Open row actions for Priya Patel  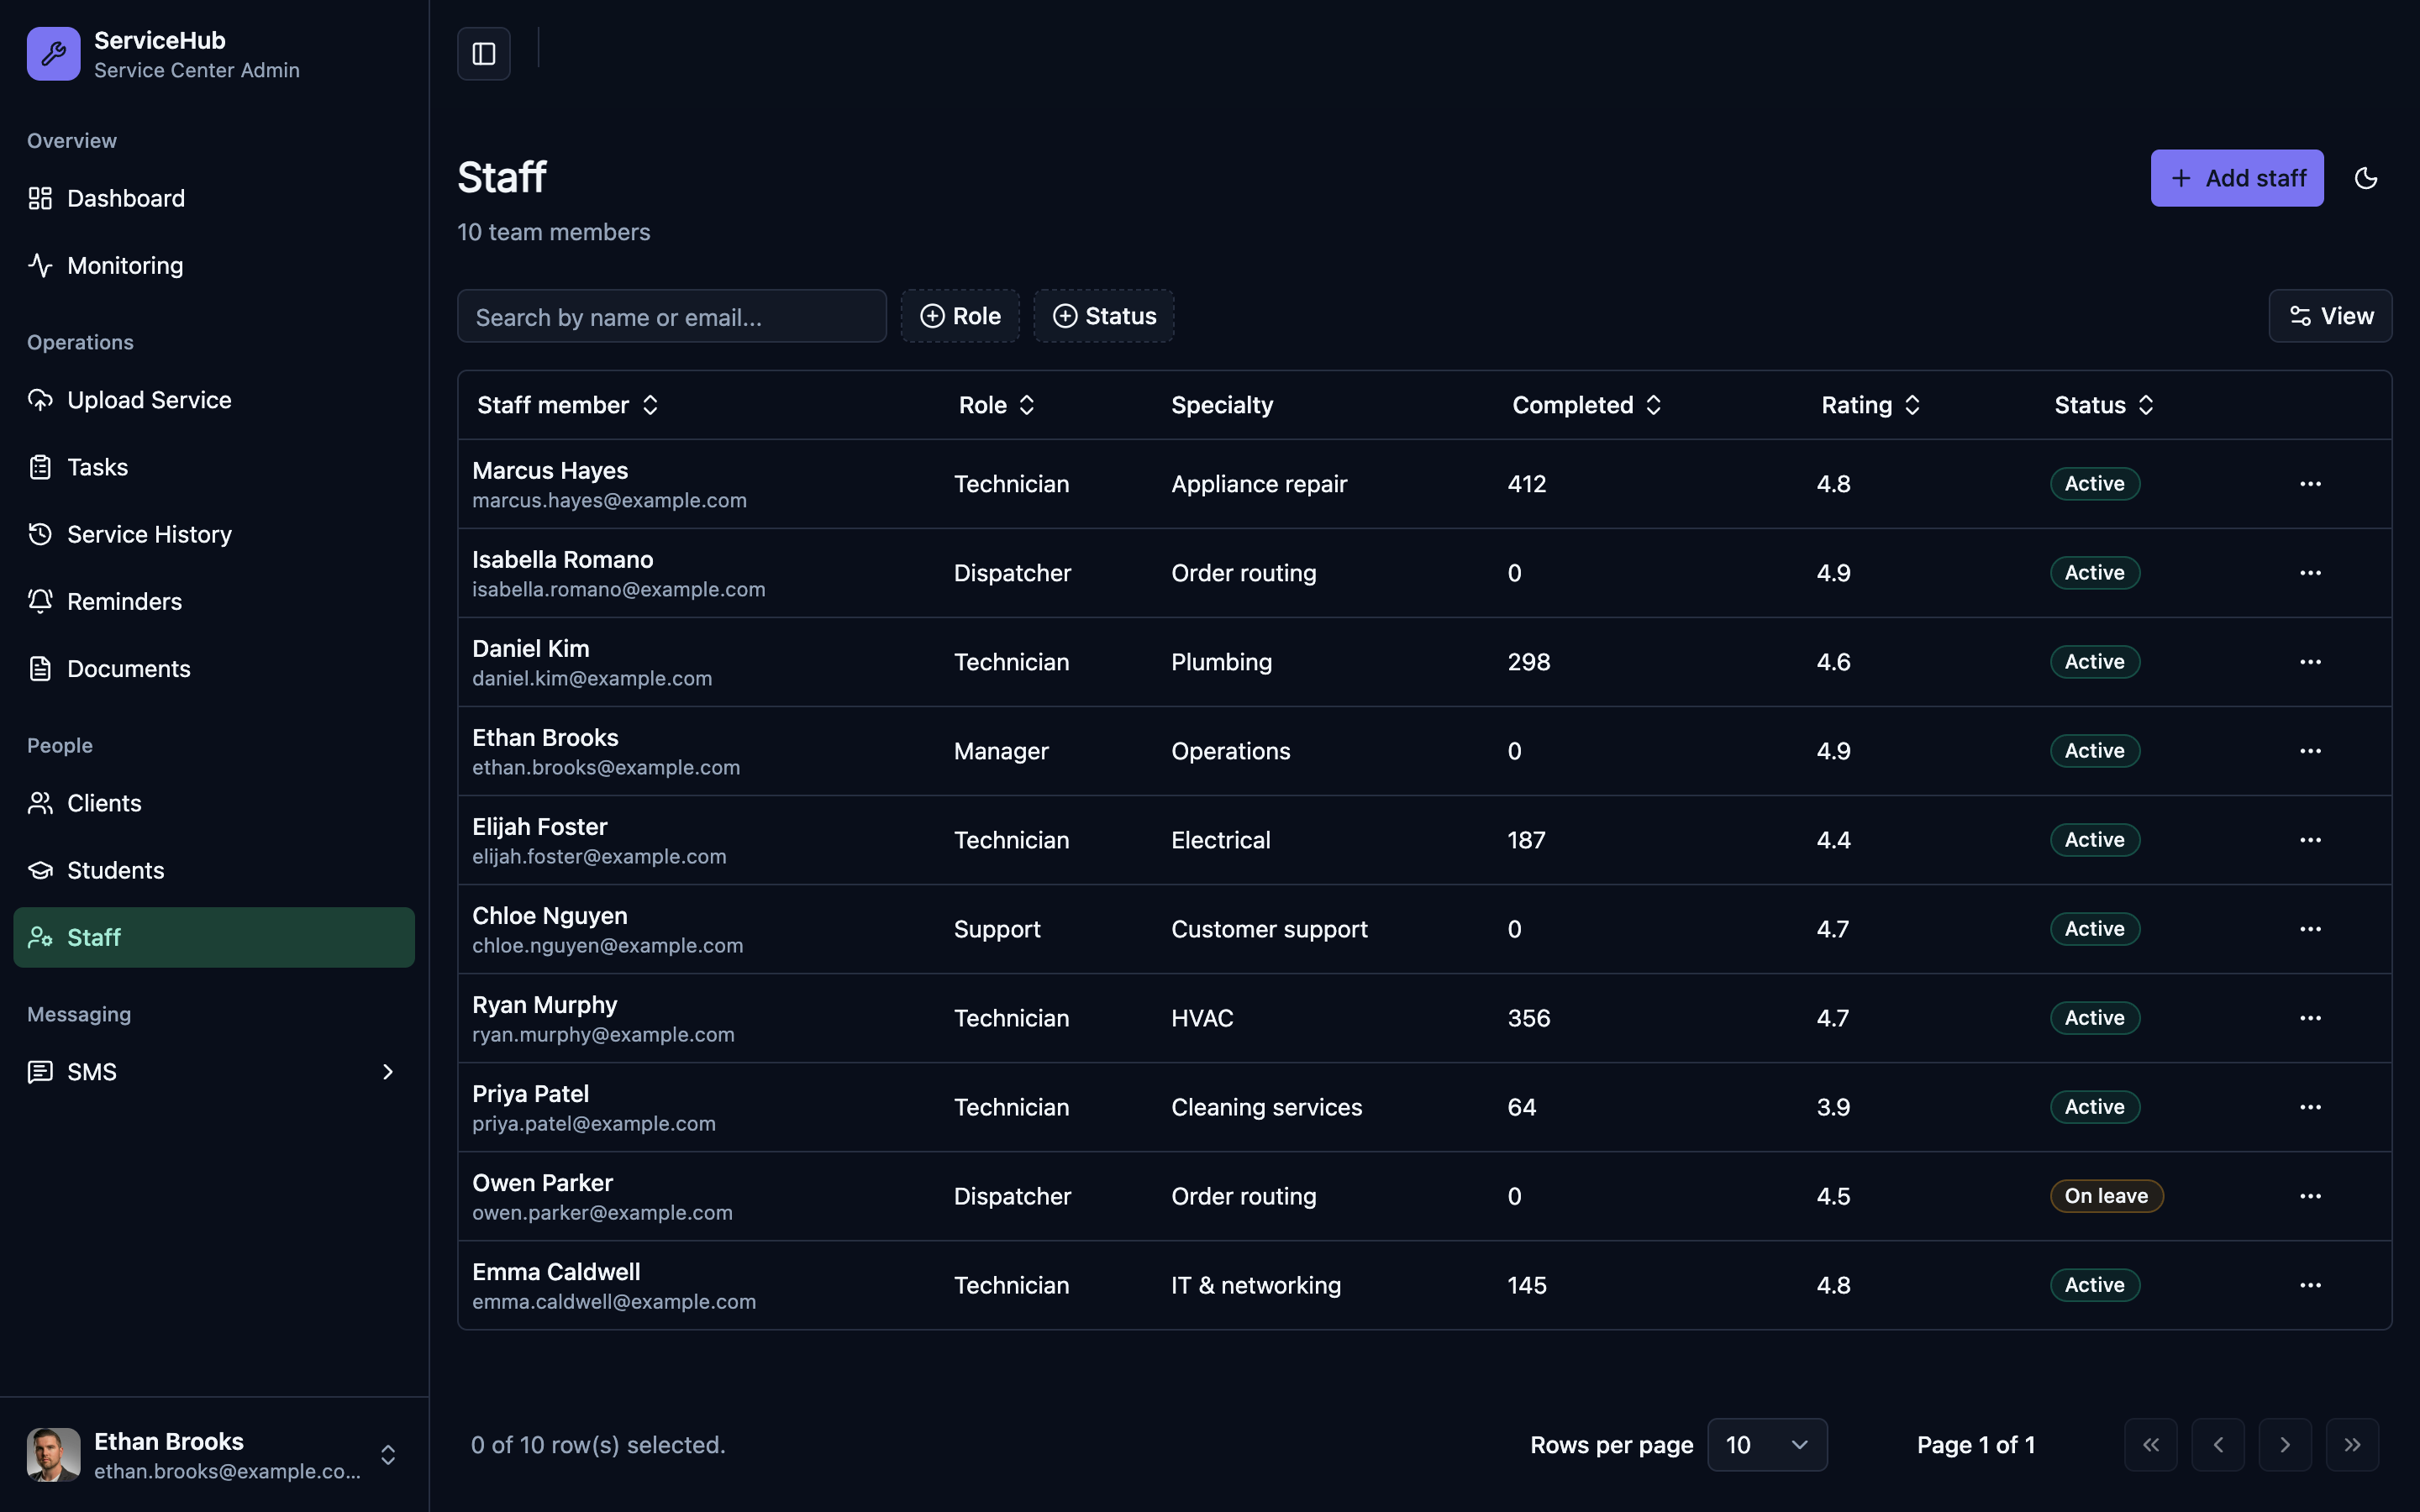[2310, 1107]
